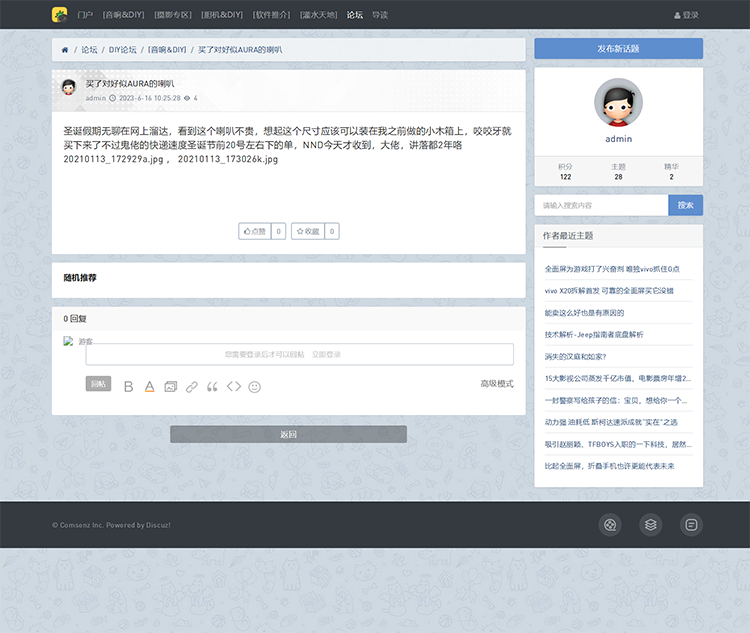750x633 pixels.
Task: Click the layers stack footer icon
Action: [651, 525]
